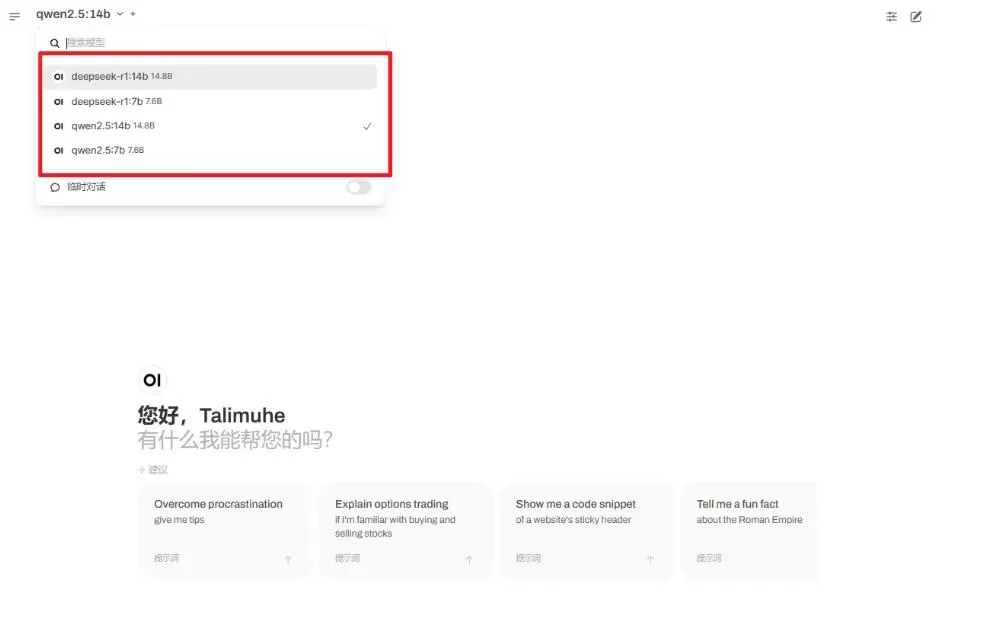Open the sidebar hamburger menu icon

pyautogui.click(x=14, y=16)
